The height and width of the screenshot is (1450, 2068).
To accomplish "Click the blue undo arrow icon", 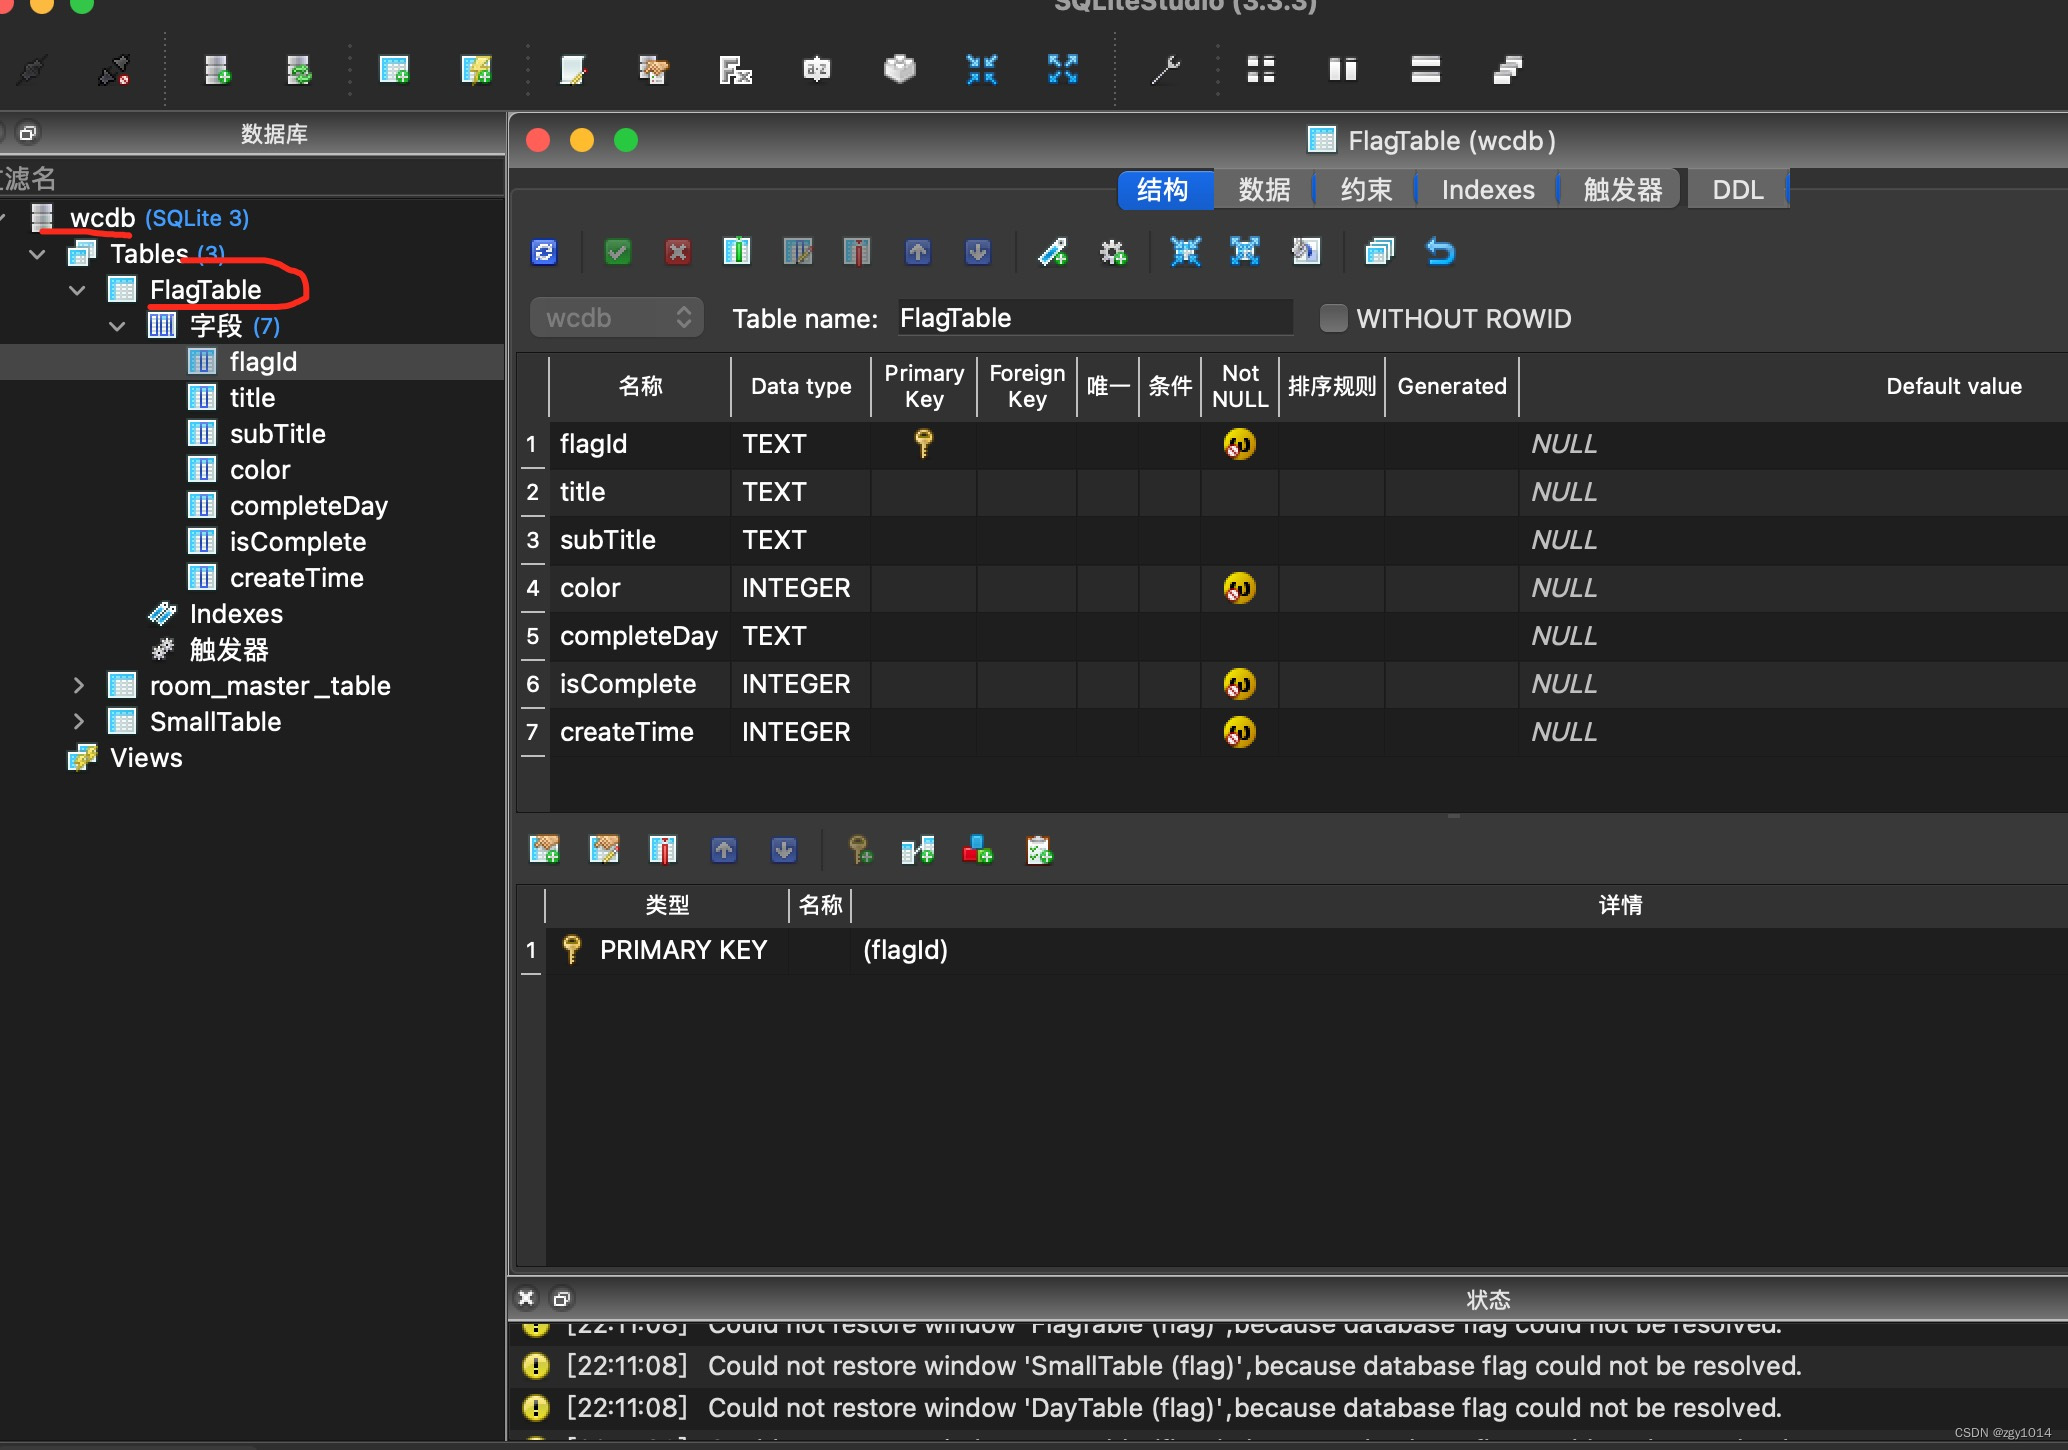I will click(1440, 252).
